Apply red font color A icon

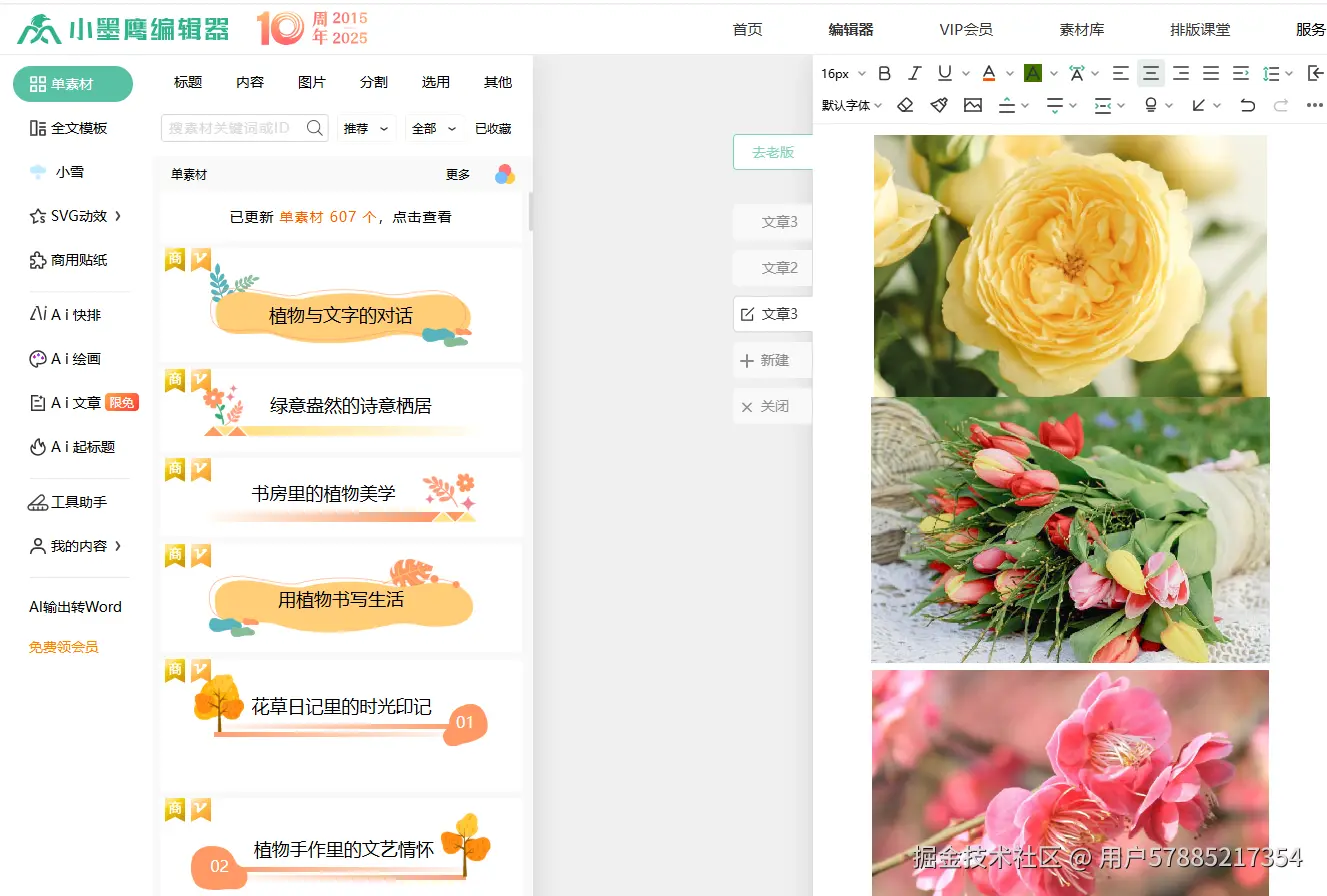(989, 73)
